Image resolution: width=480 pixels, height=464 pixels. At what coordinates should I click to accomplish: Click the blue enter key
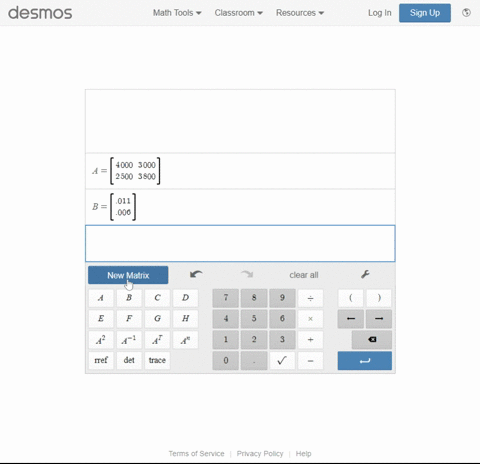tap(365, 361)
